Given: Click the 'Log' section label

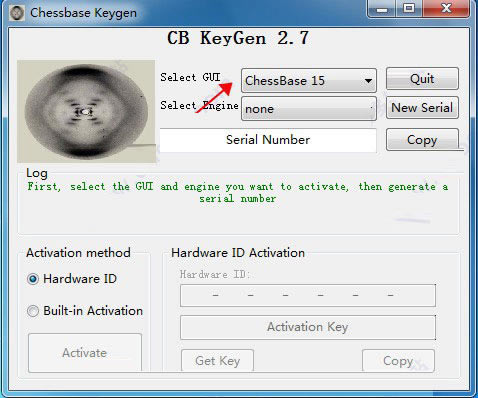Looking at the screenshot, I should tap(37, 173).
